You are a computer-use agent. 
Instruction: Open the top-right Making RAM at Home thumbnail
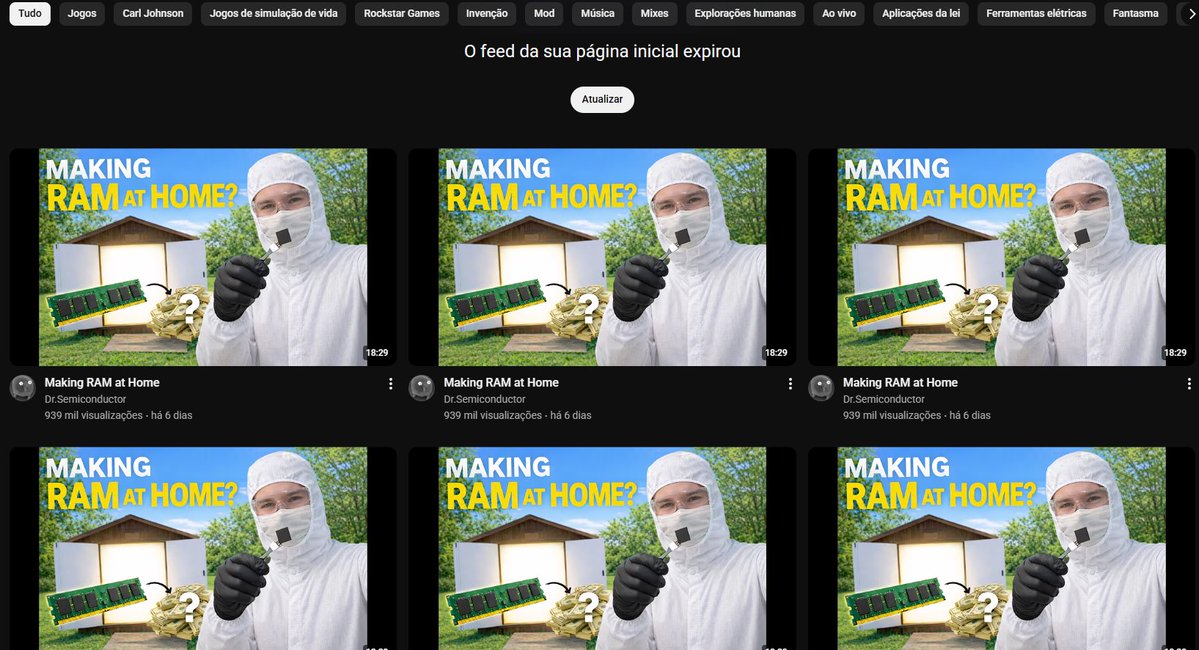click(1002, 257)
